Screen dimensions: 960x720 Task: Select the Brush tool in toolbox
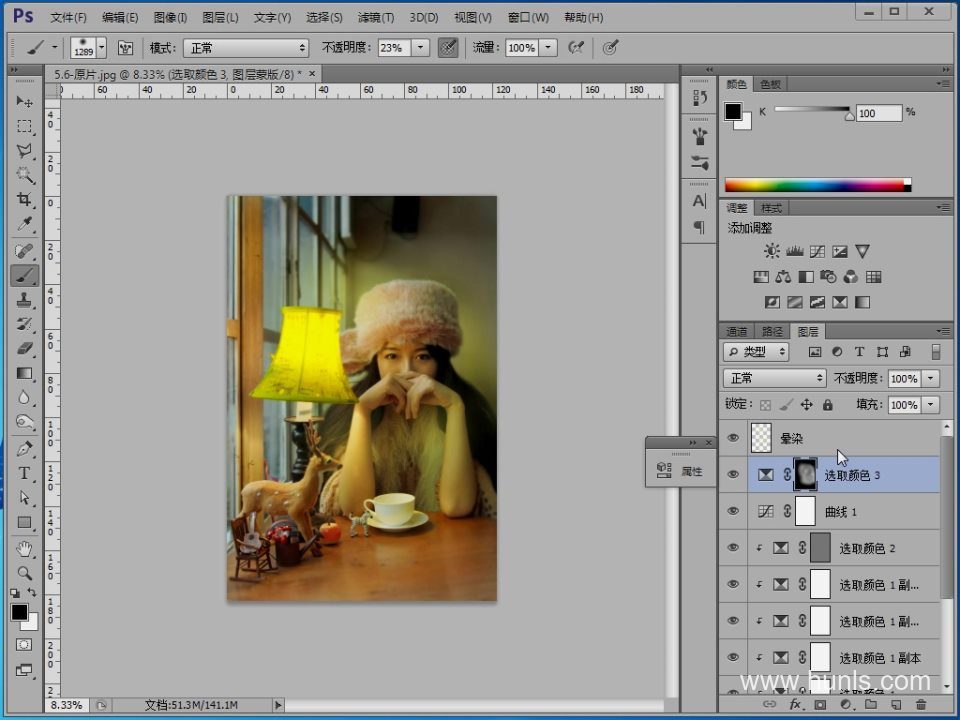(x=24, y=276)
